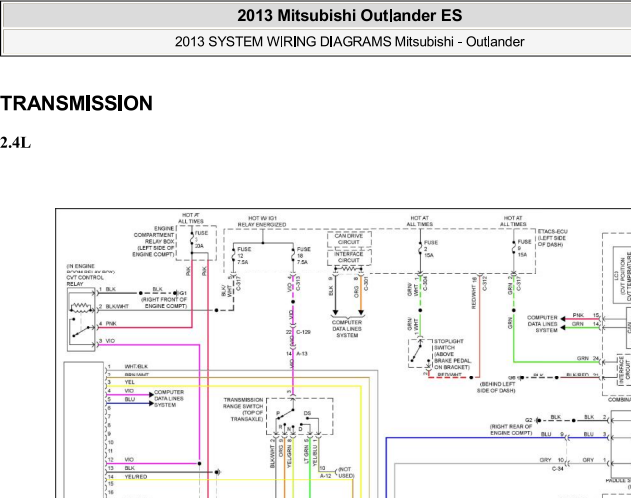
Task: Select the 'TRANSMISSION' heading
Action: [76, 103]
